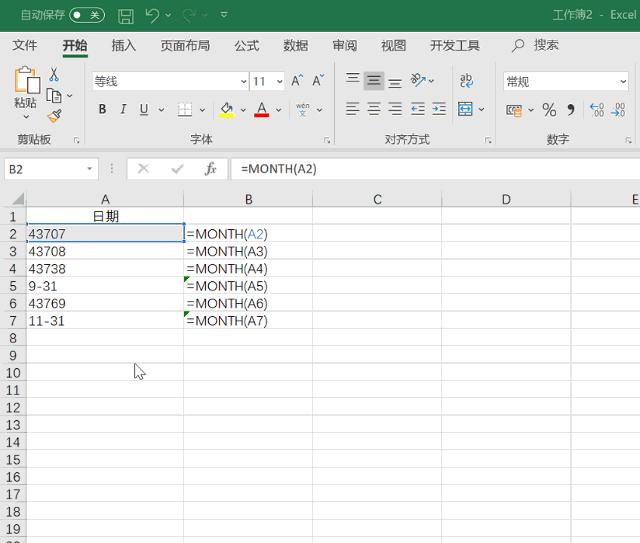
Task: Toggle Underline formatting
Action: [x=144, y=109]
